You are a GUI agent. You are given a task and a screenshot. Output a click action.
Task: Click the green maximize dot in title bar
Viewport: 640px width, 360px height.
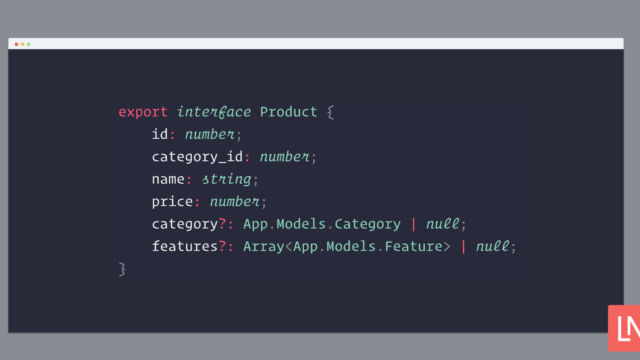(29, 44)
